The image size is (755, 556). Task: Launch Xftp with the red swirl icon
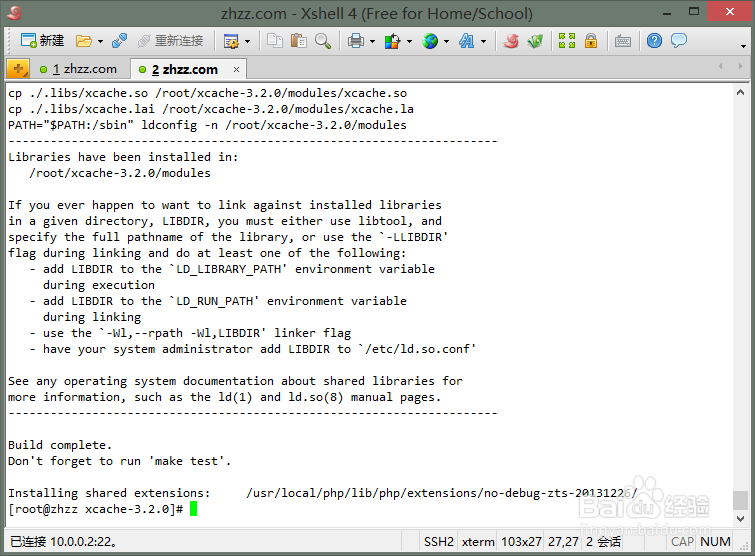(x=511, y=41)
